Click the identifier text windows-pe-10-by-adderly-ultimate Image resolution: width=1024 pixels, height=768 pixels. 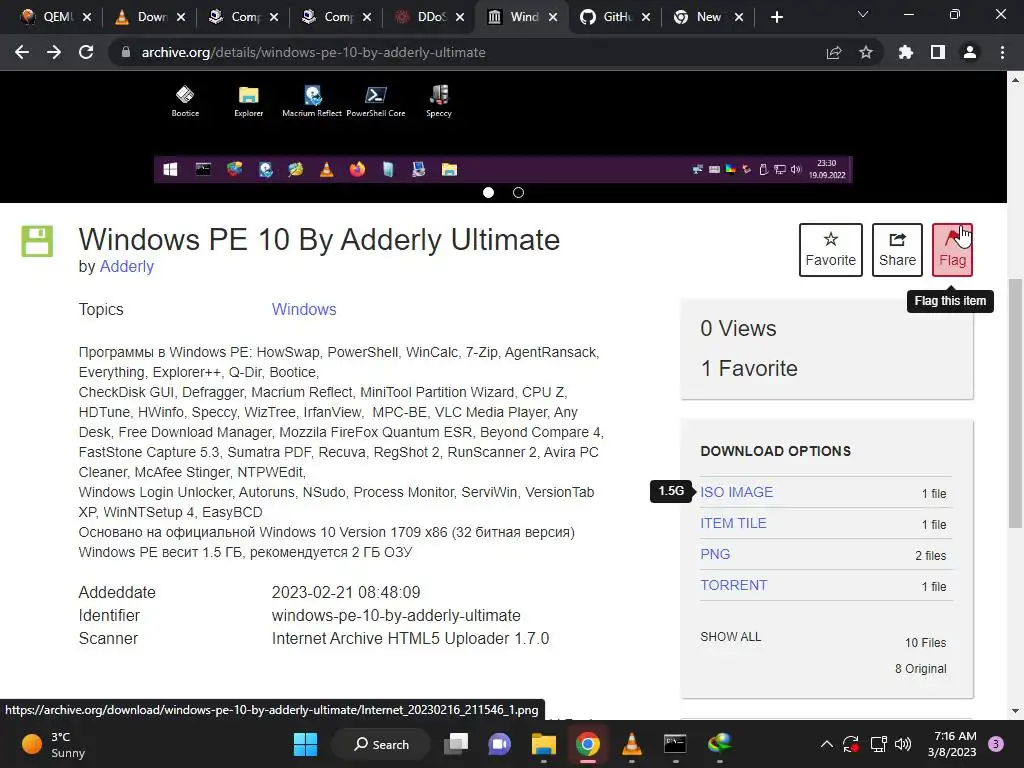(396, 616)
